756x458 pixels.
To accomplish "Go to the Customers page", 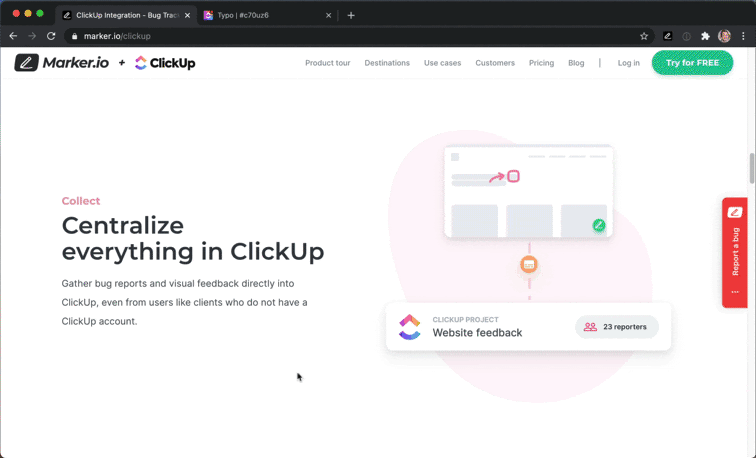I will click(495, 63).
